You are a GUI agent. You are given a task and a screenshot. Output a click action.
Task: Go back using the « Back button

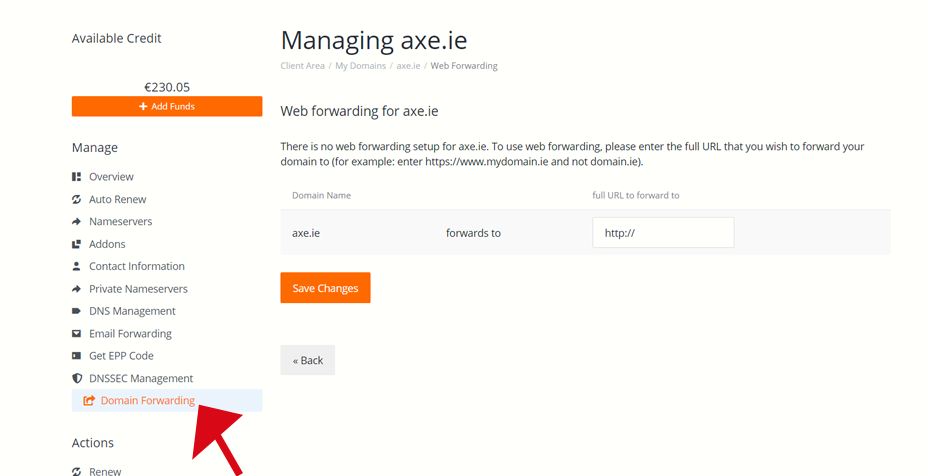coord(307,360)
